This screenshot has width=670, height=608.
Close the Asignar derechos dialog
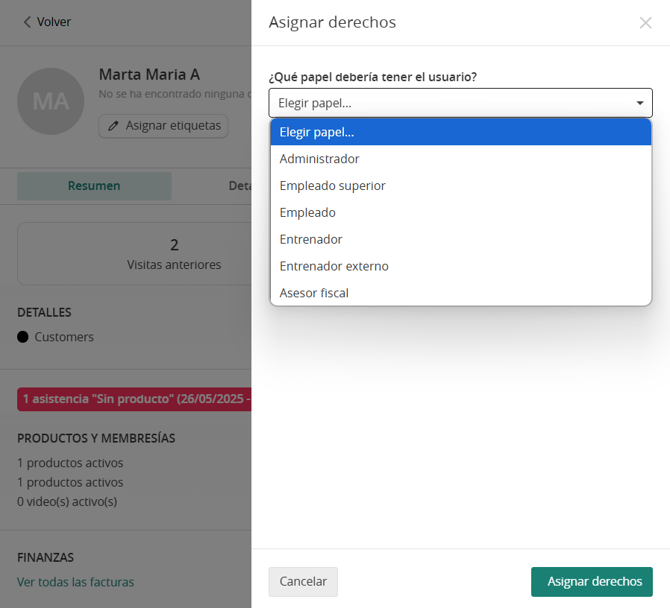pyautogui.click(x=645, y=23)
